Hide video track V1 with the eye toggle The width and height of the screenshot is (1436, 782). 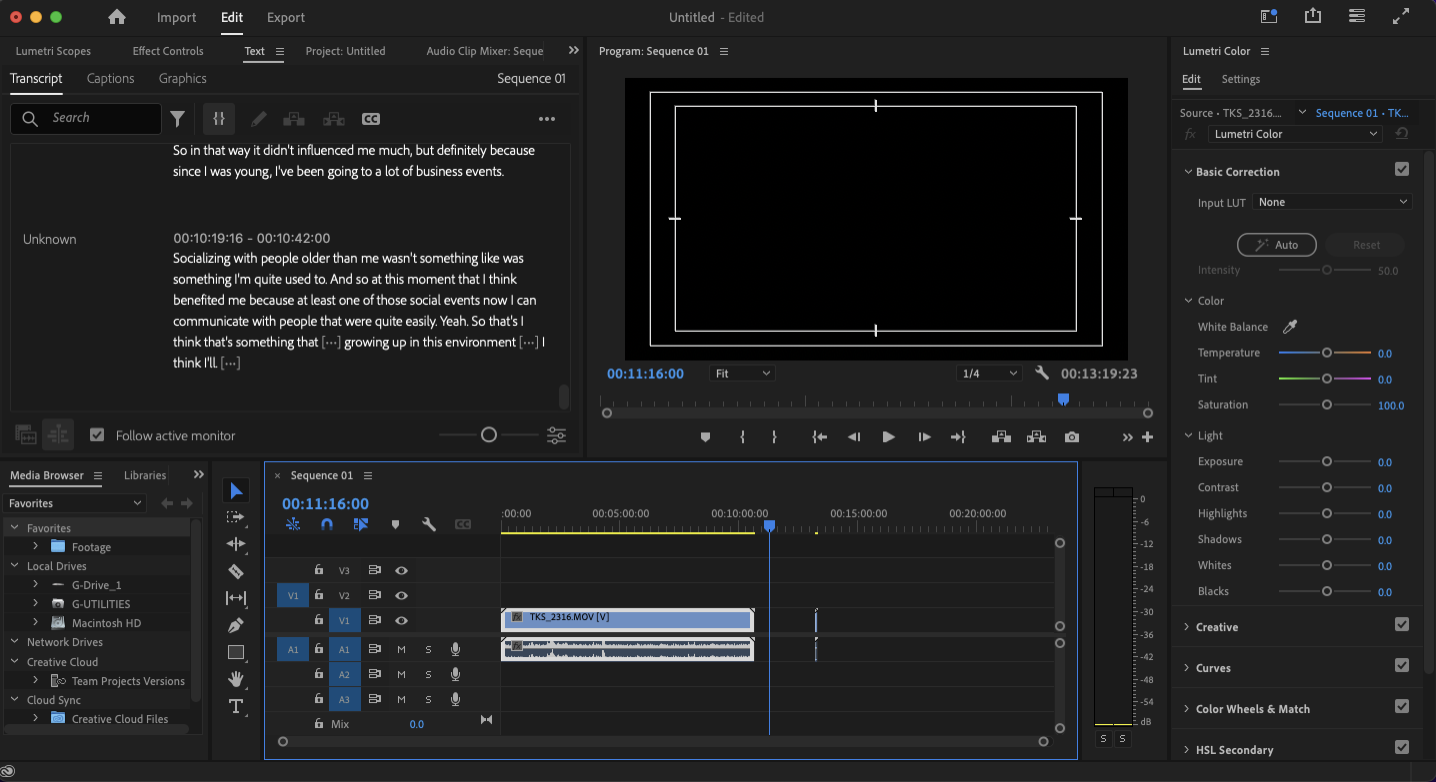[402, 620]
